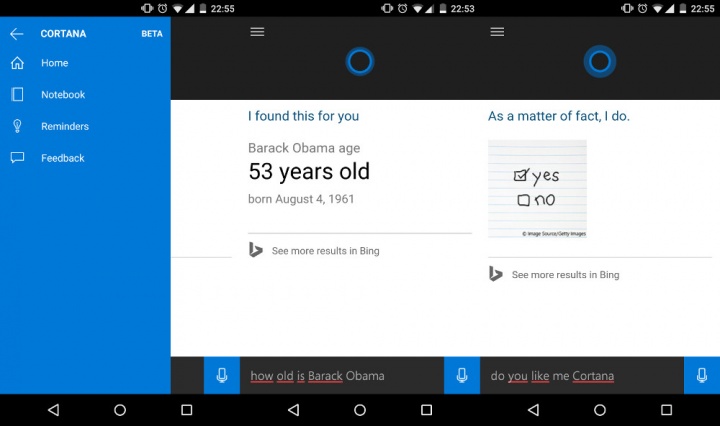Open the yes/no checklist image
This screenshot has width=720, height=426.
[537, 189]
